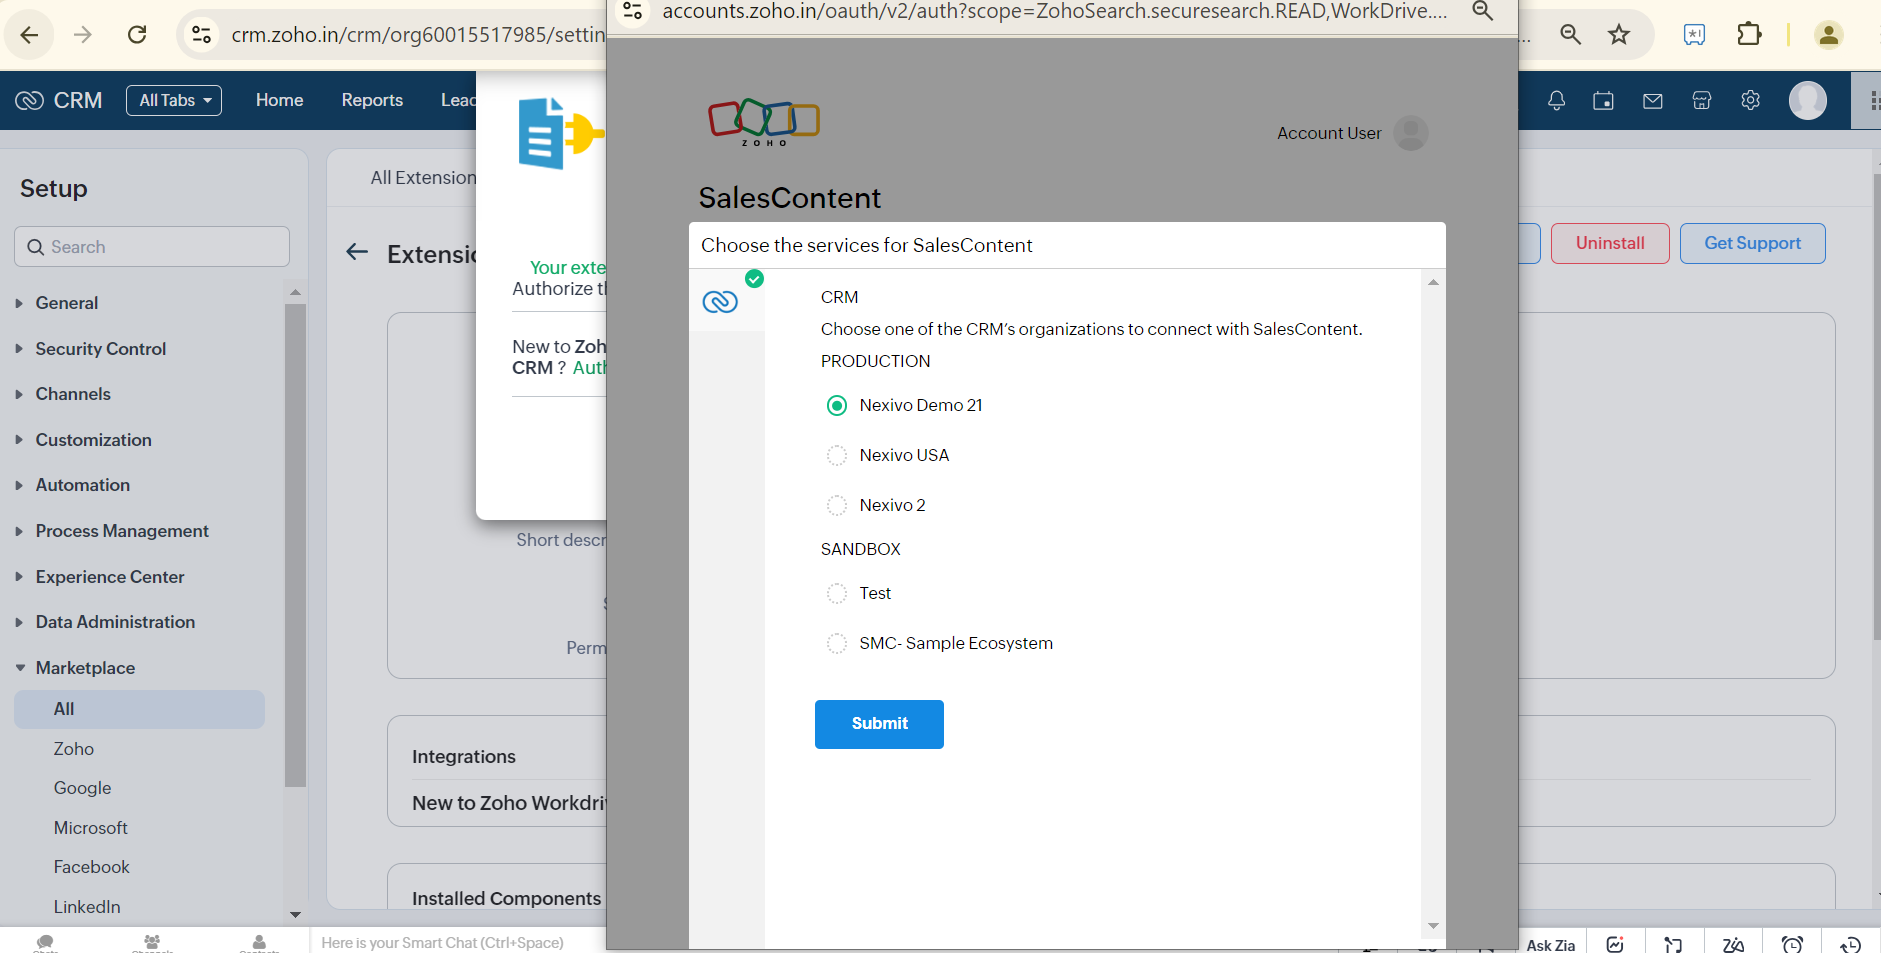The height and width of the screenshot is (953, 1881).
Task: Open the CRM user profile picture
Action: click(1808, 100)
